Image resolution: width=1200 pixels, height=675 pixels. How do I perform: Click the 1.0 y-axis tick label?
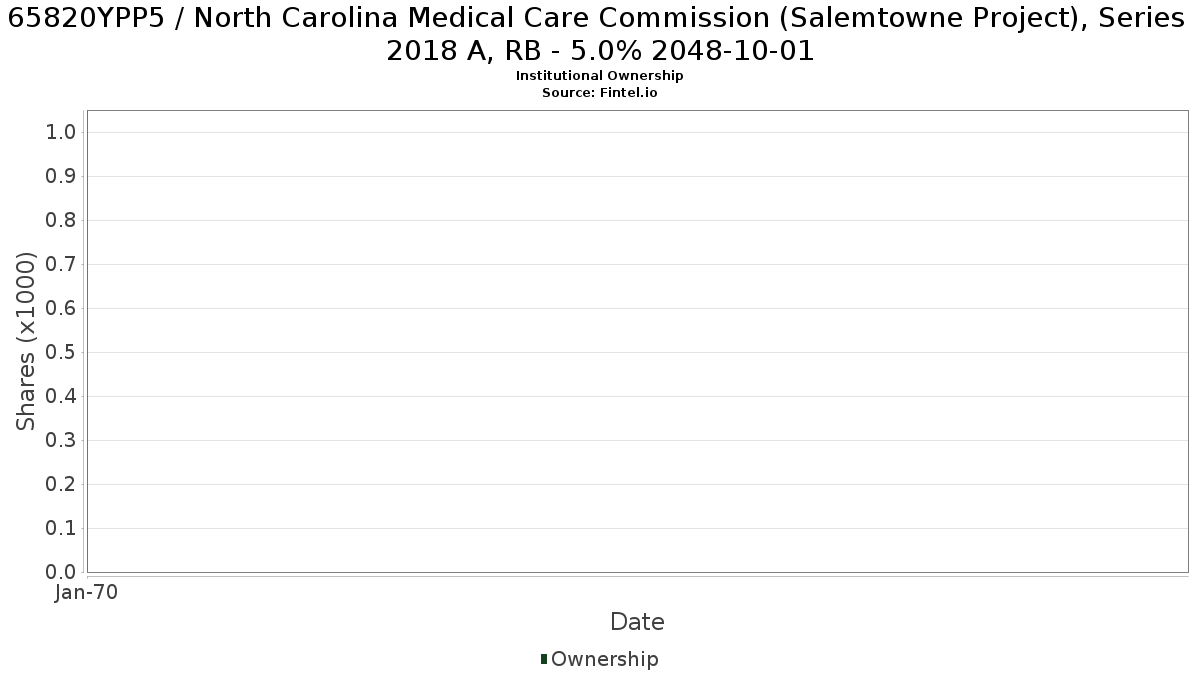62,133
